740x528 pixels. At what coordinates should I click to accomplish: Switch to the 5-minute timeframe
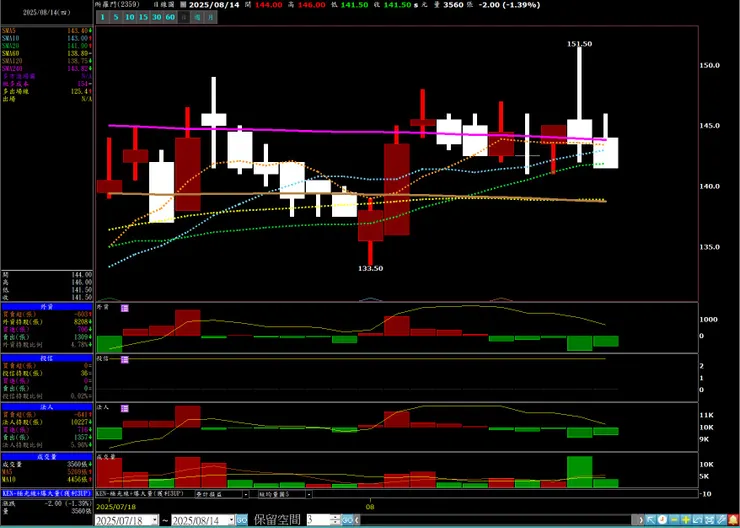116,17
